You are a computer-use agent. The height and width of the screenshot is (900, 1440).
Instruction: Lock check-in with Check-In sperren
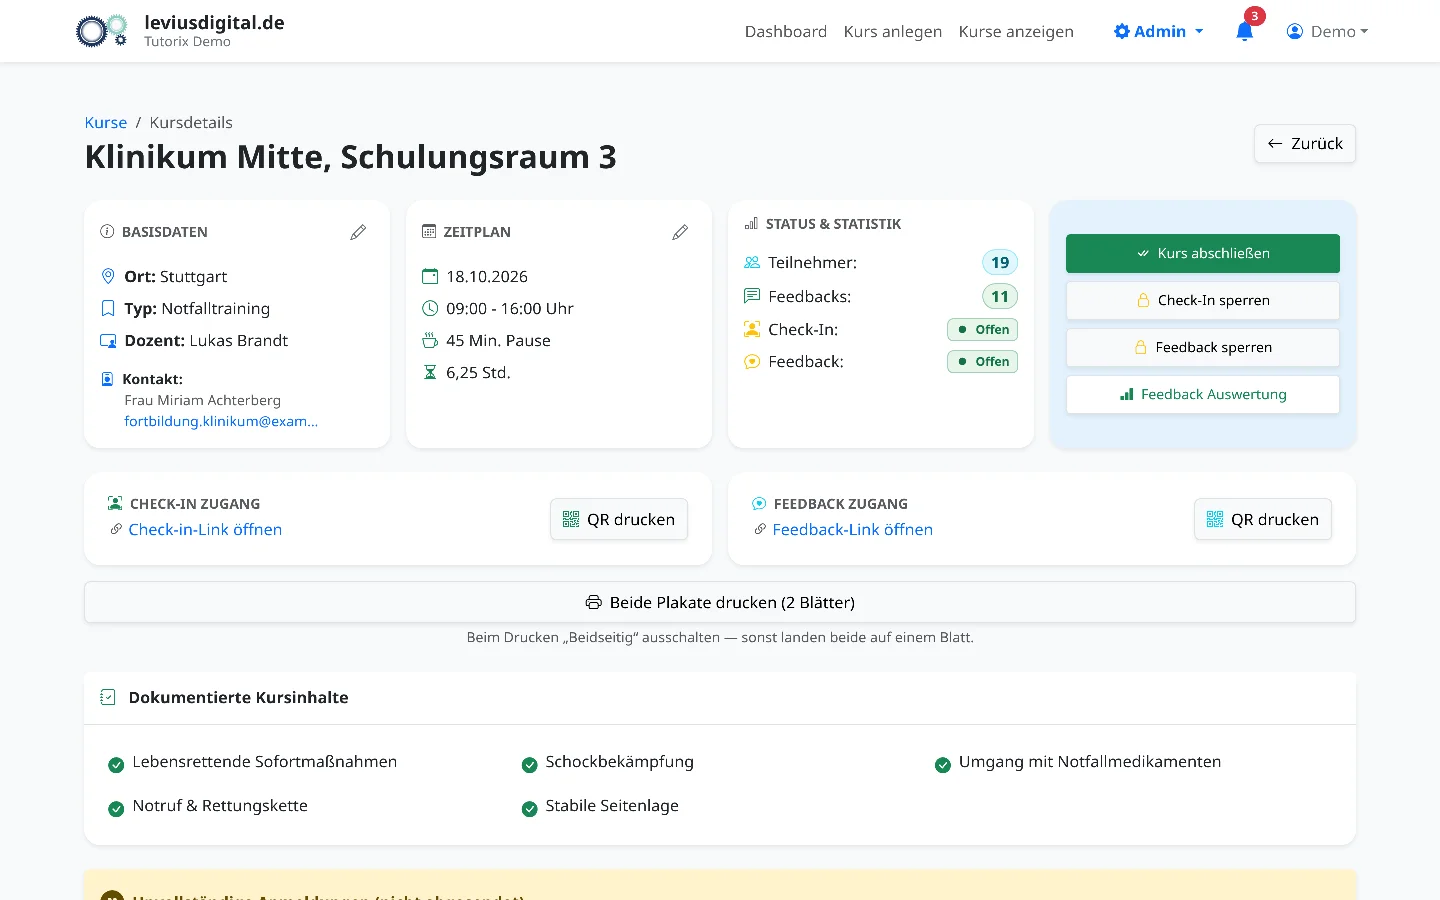[1203, 300]
